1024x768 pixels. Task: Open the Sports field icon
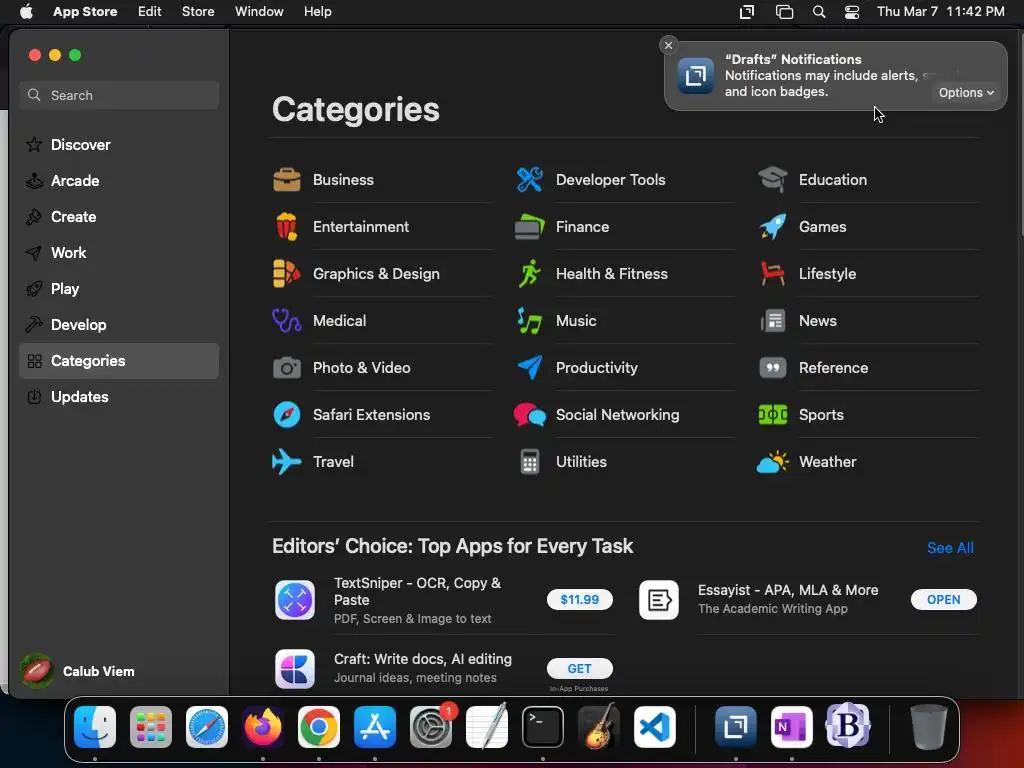(x=773, y=415)
